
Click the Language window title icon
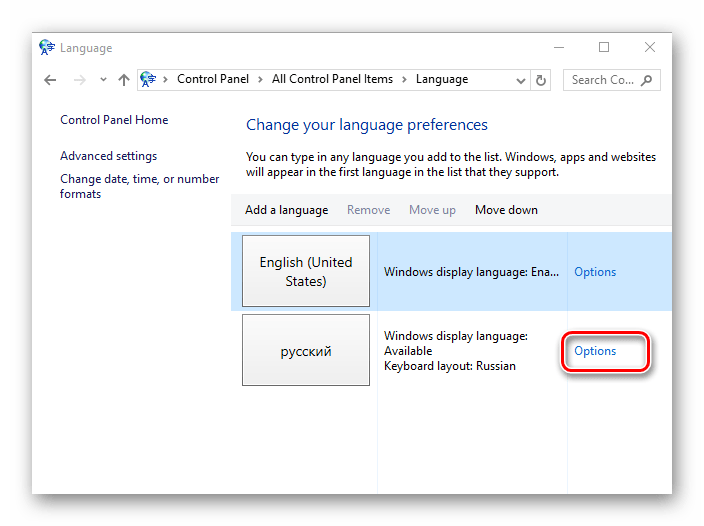pos(47,48)
